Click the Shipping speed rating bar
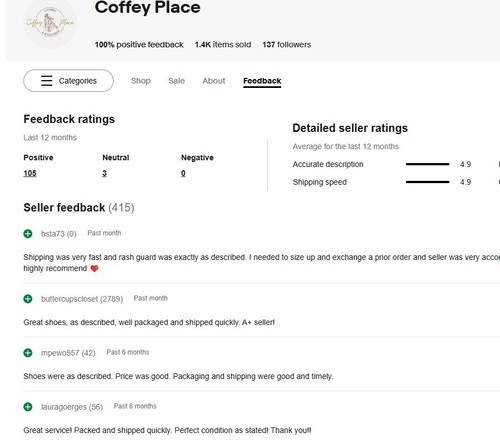The height and width of the screenshot is (443, 500). pyautogui.click(x=427, y=182)
